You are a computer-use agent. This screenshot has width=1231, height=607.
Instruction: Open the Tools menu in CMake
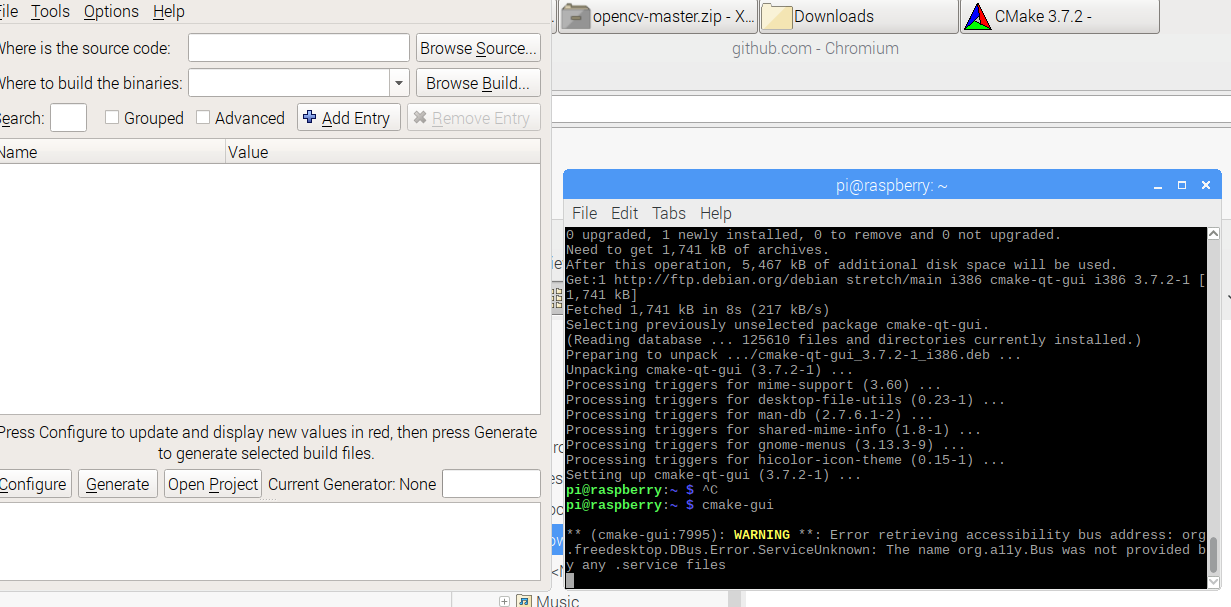[x=50, y=12]
